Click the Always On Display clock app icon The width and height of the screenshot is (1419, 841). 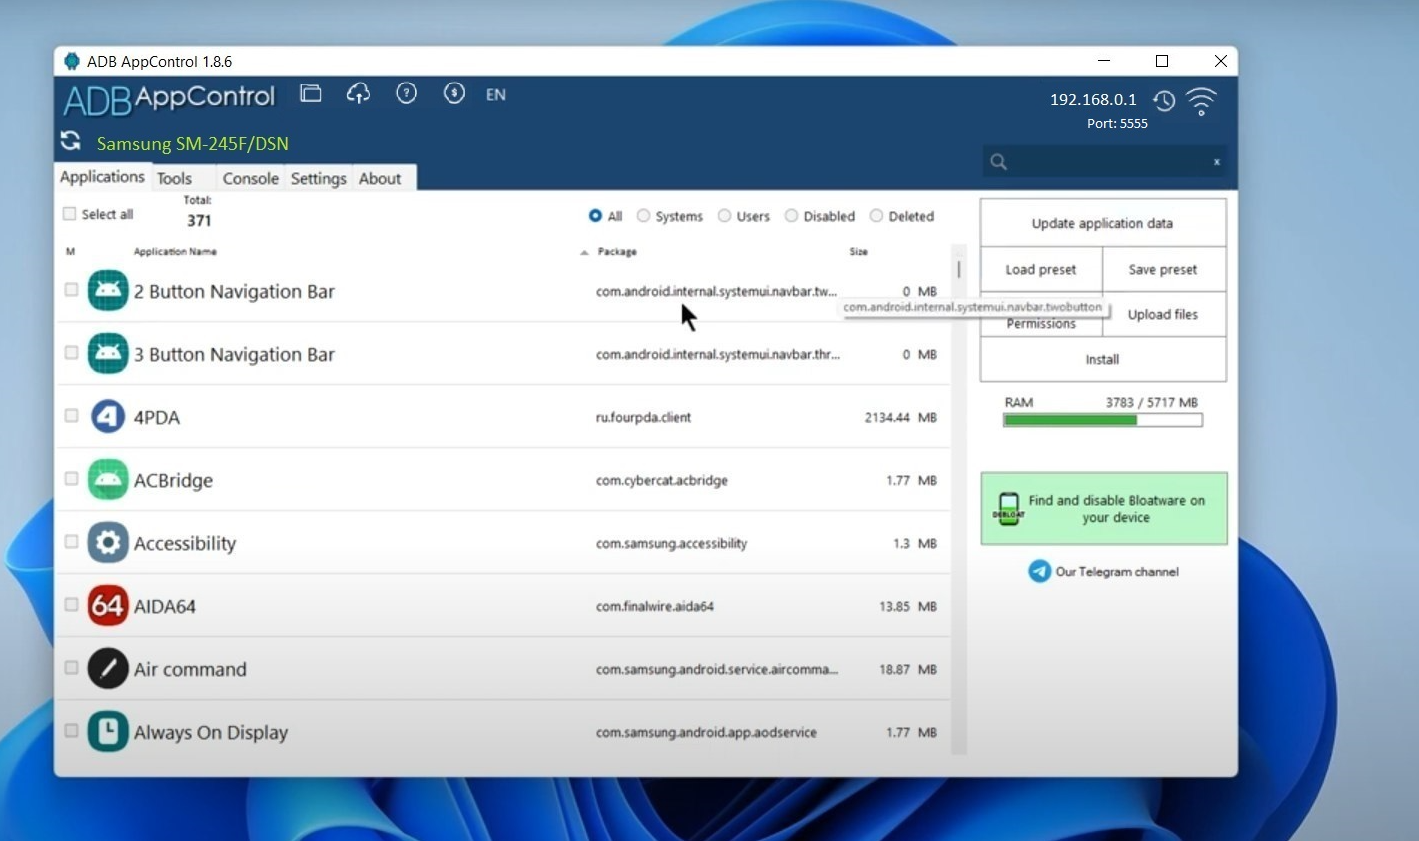(108, 732)
